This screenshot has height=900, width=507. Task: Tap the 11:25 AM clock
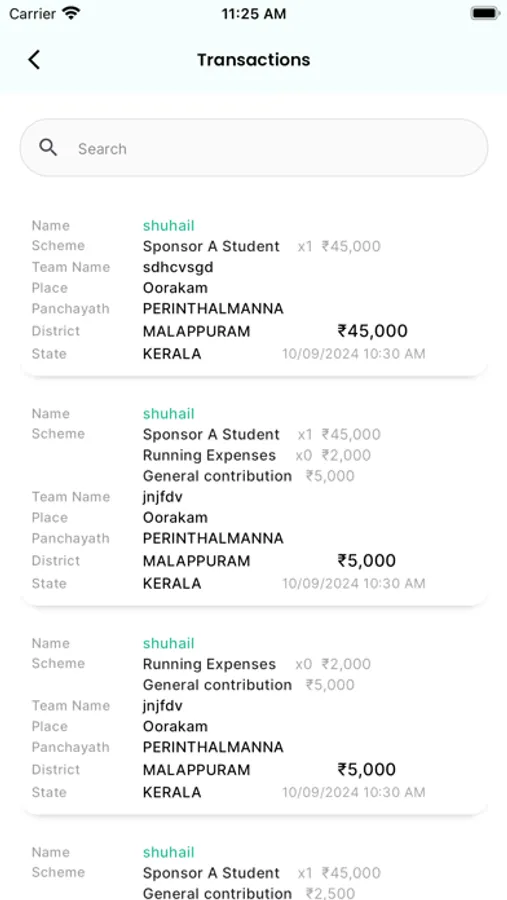[x=254, y=14]
